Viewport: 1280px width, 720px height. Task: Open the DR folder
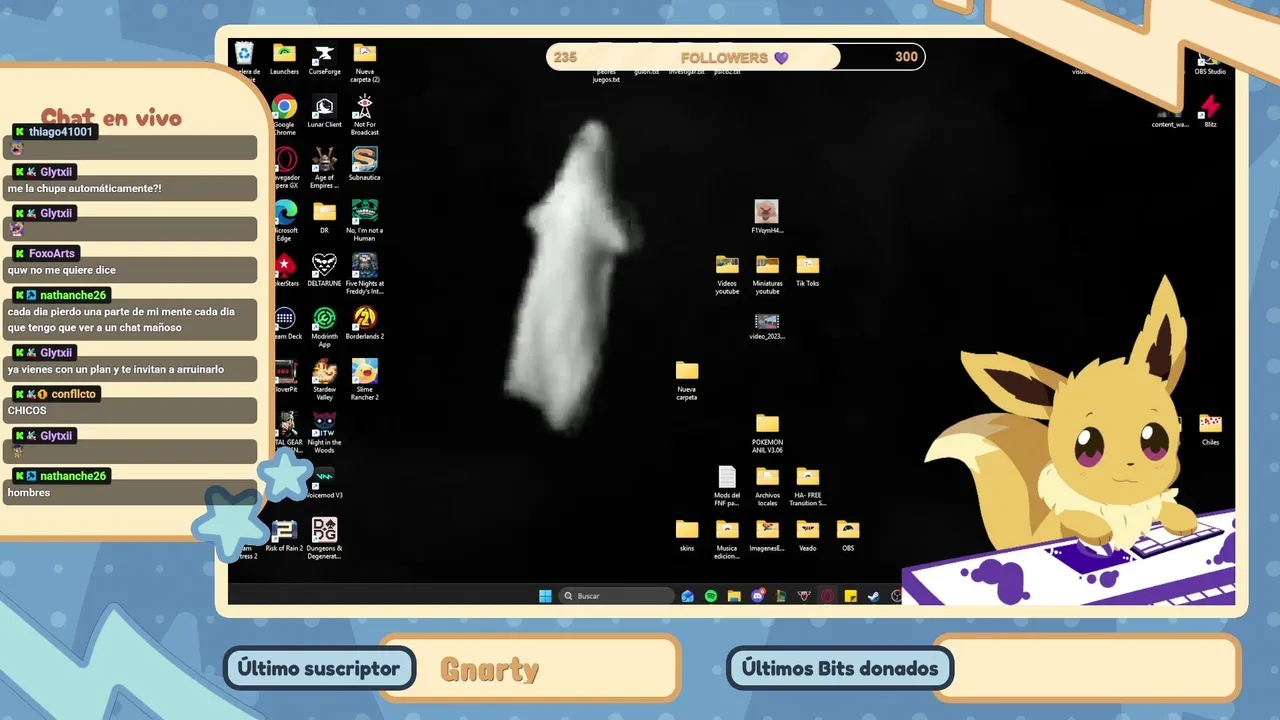[324, 218]
